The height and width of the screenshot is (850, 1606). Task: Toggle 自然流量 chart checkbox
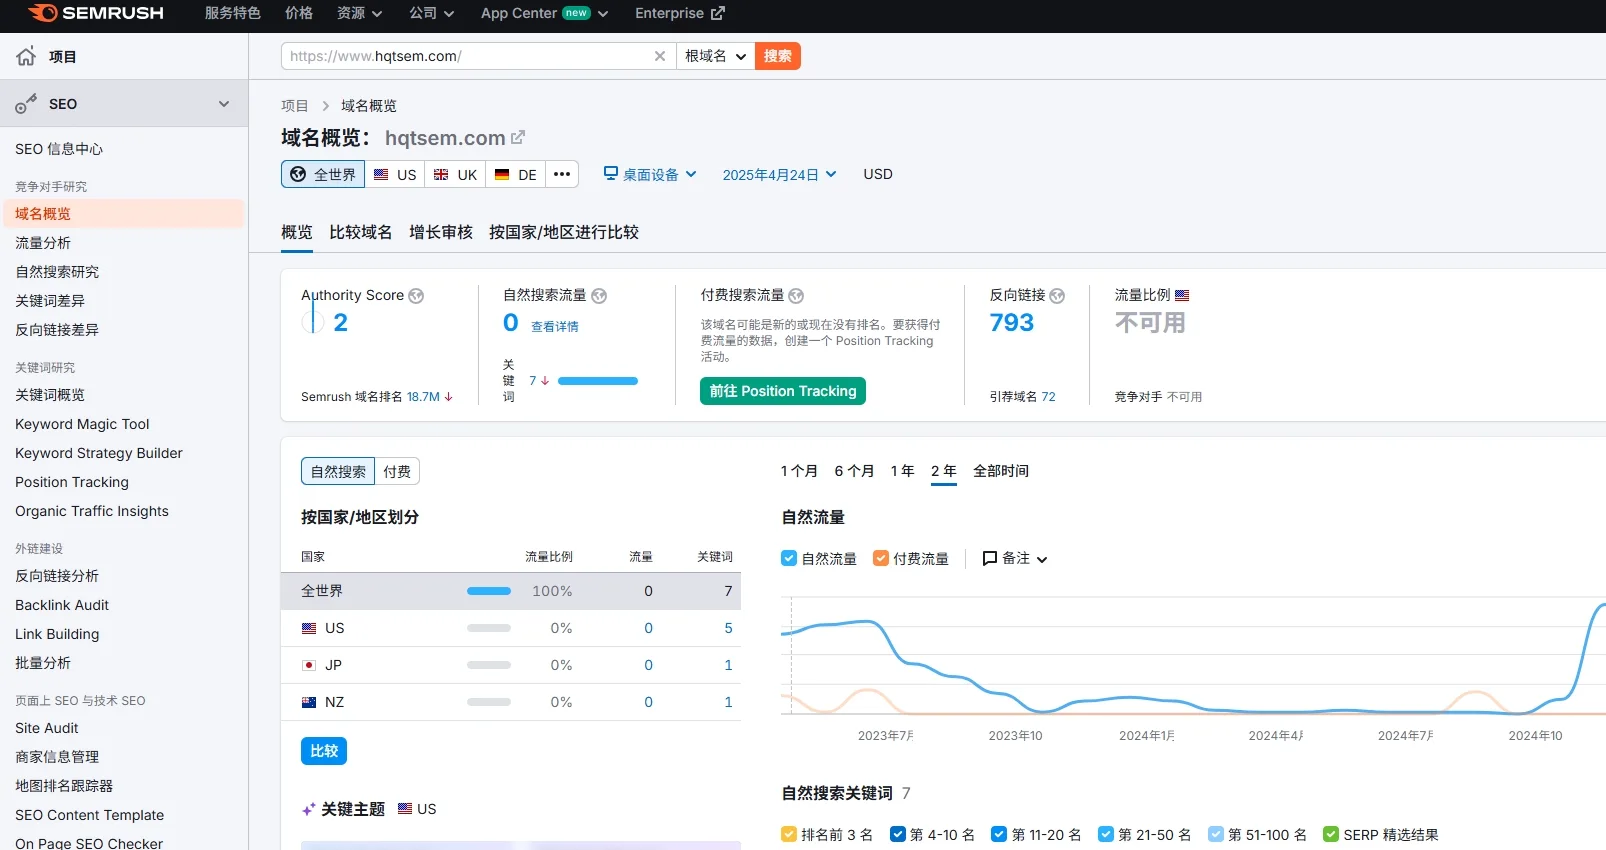coord(789,558)
